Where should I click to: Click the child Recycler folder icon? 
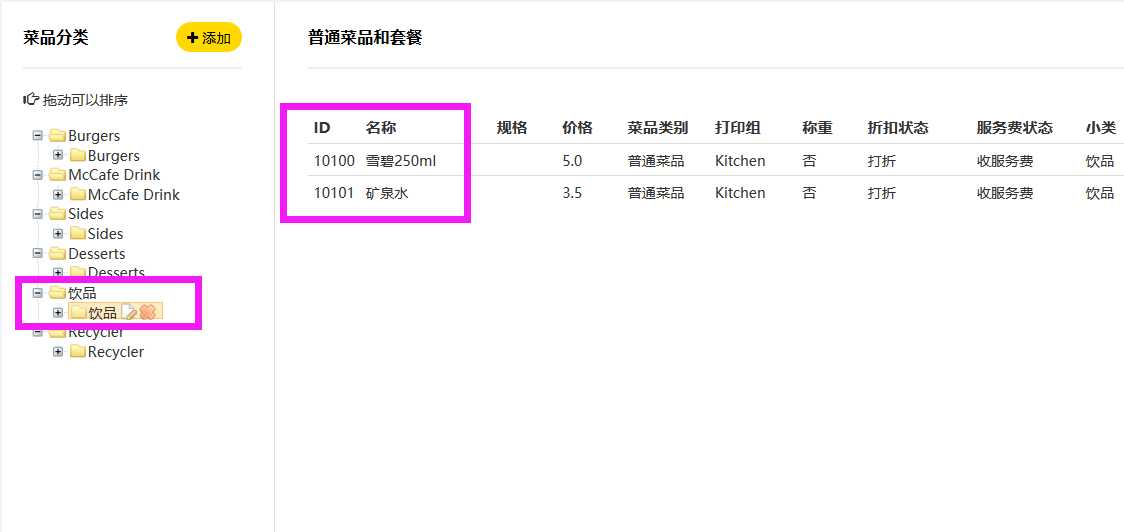click(x=77, y=351)
